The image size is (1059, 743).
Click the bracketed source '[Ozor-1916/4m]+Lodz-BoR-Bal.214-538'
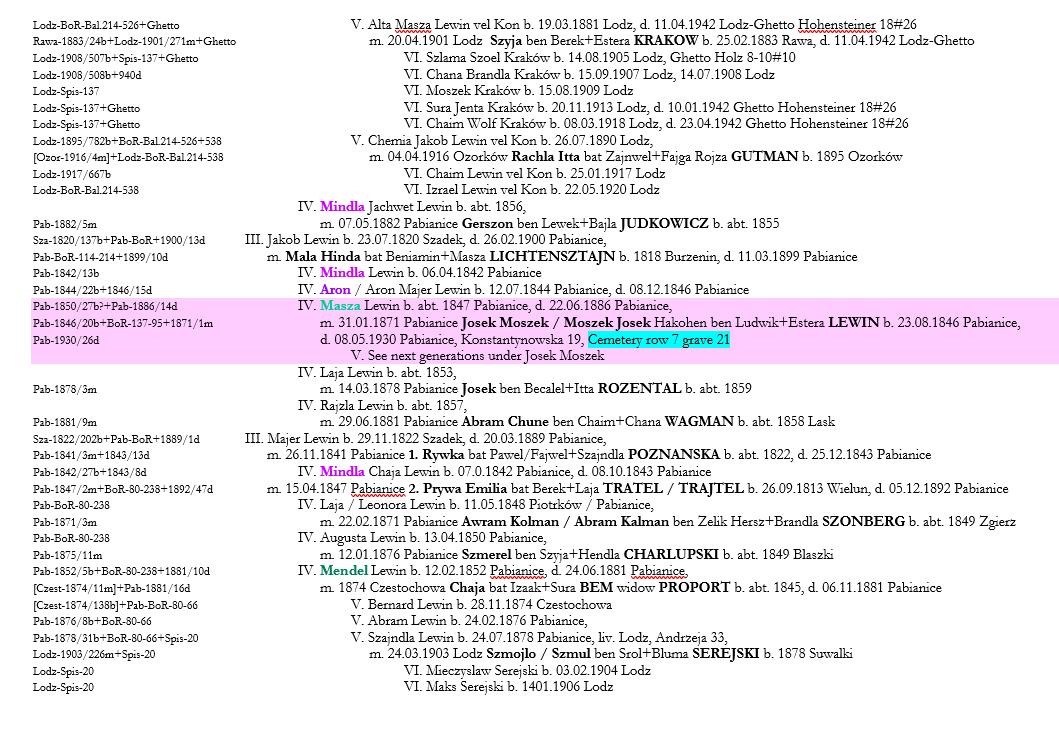pyautogui.click(x=128, y=157)
